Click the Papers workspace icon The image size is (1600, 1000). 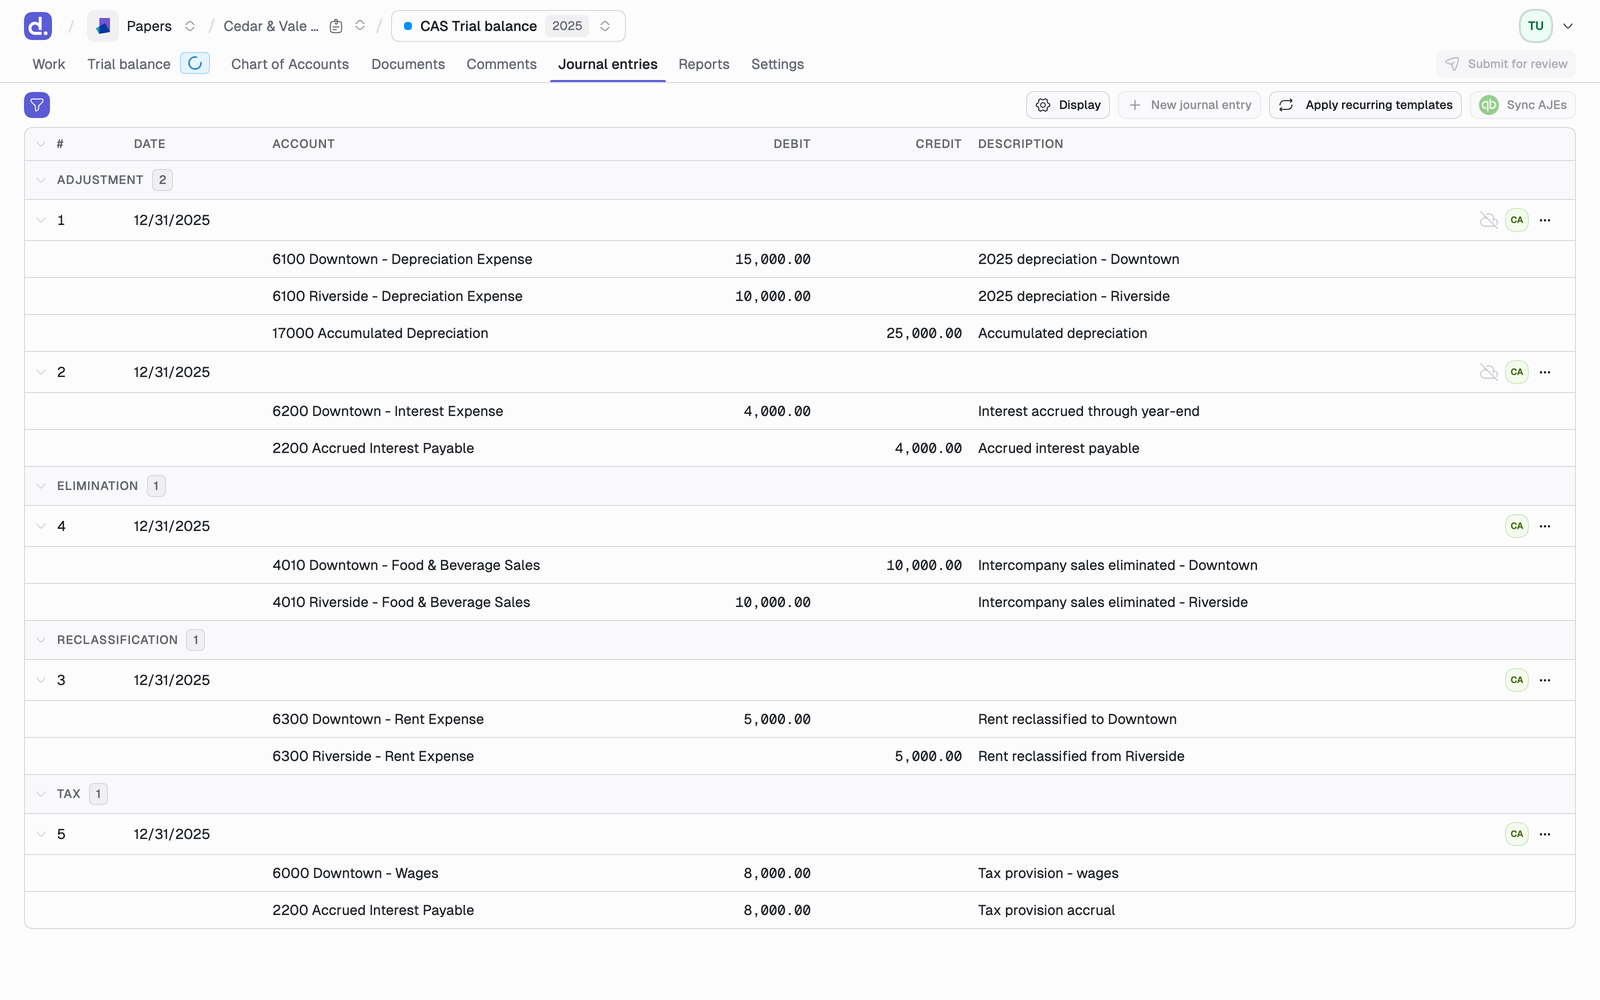click(x=103, y=26)
